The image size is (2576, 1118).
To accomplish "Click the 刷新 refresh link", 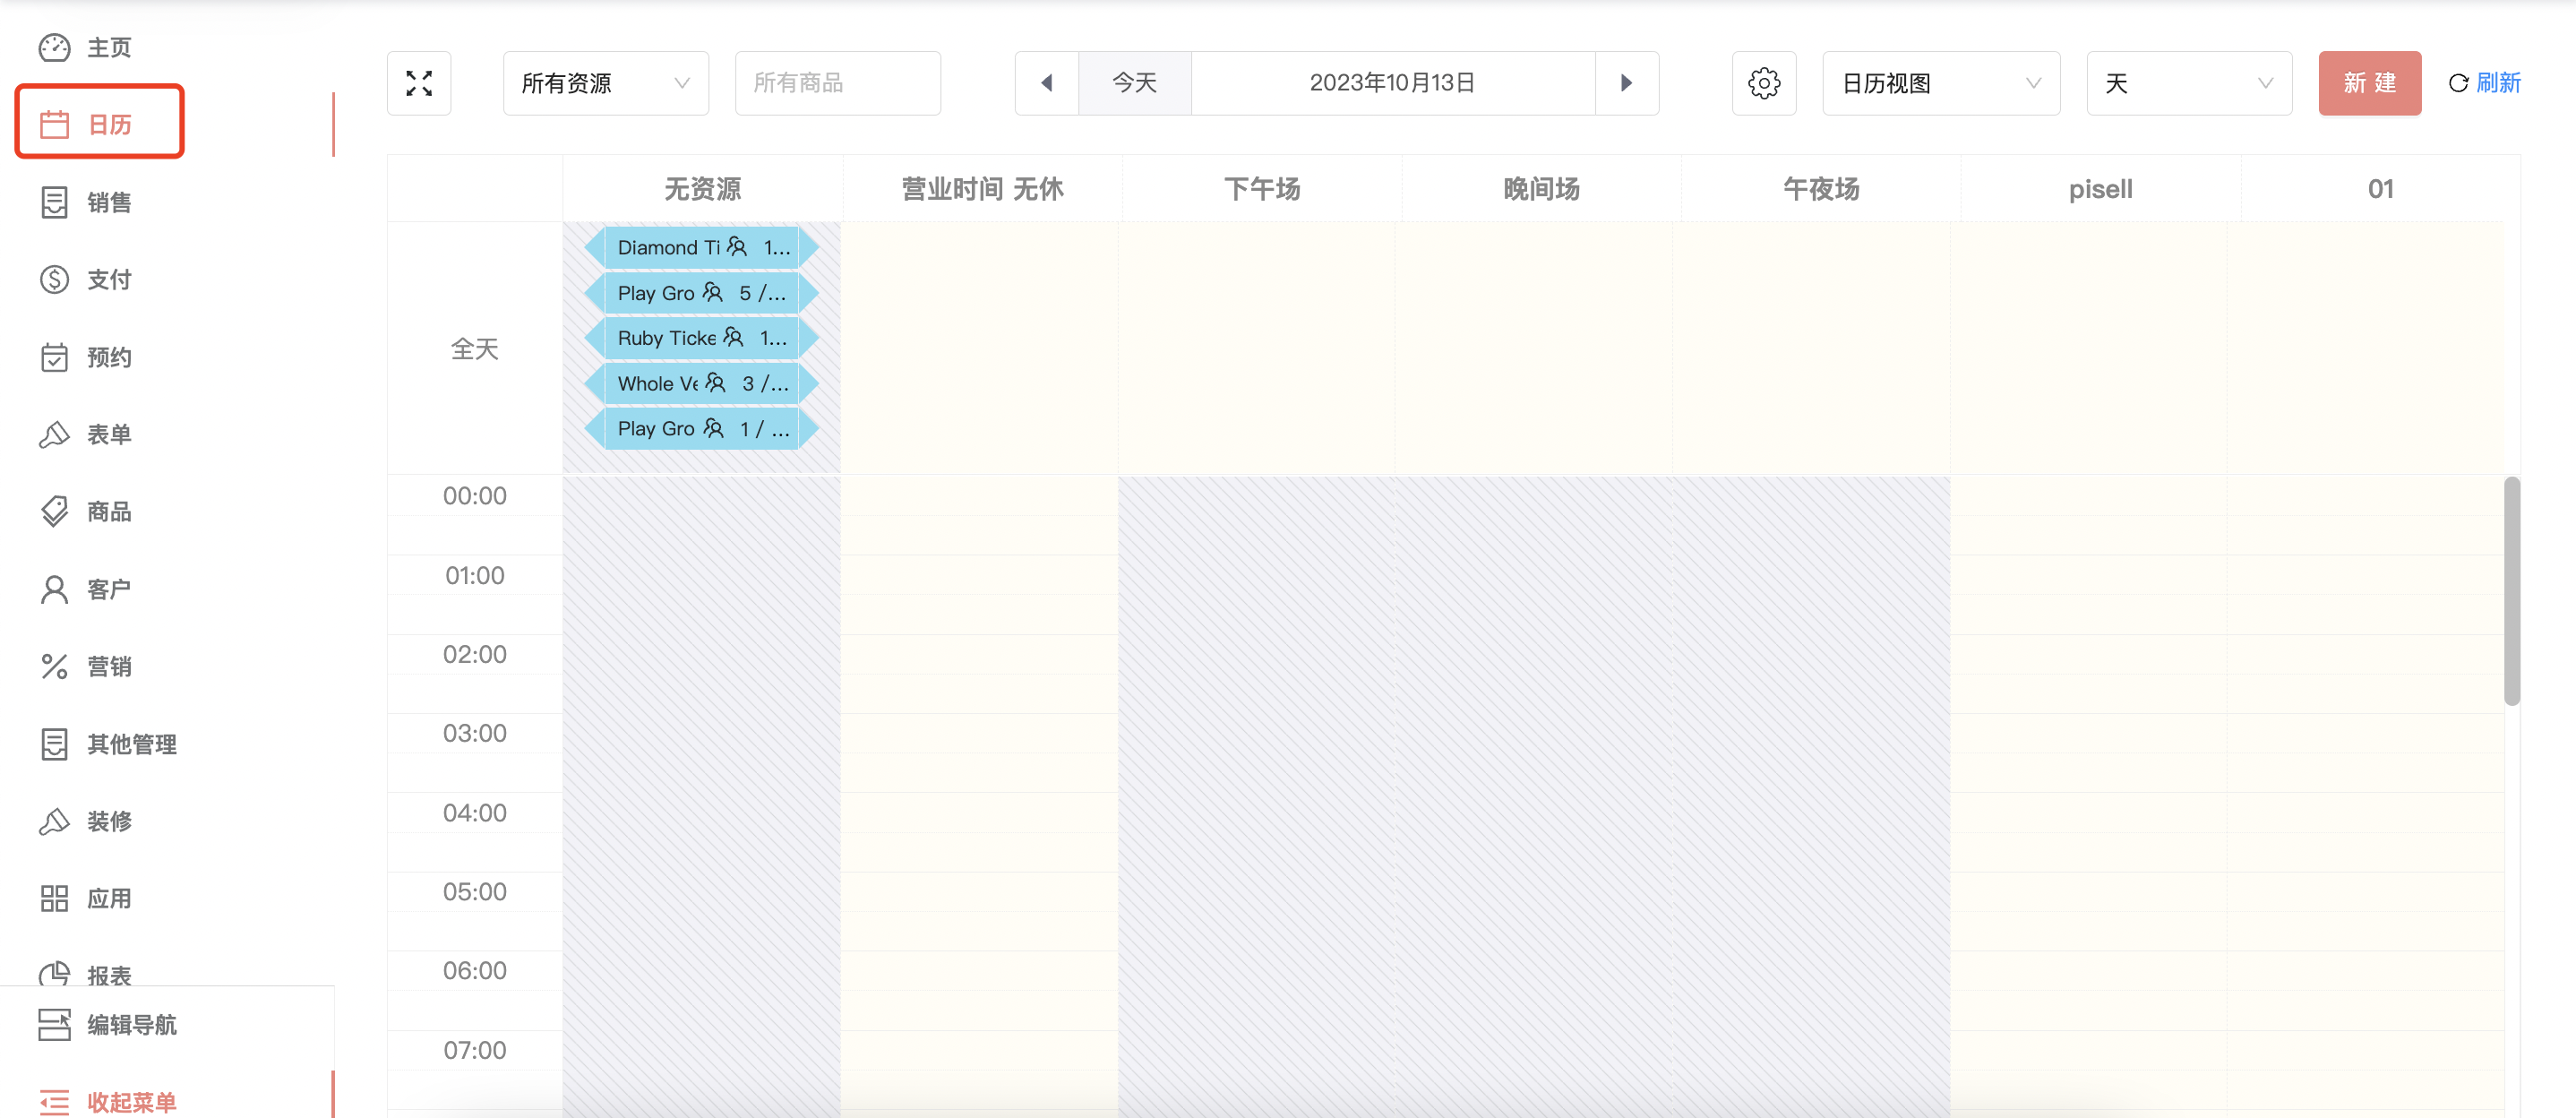I will (x=2485, y=83).
